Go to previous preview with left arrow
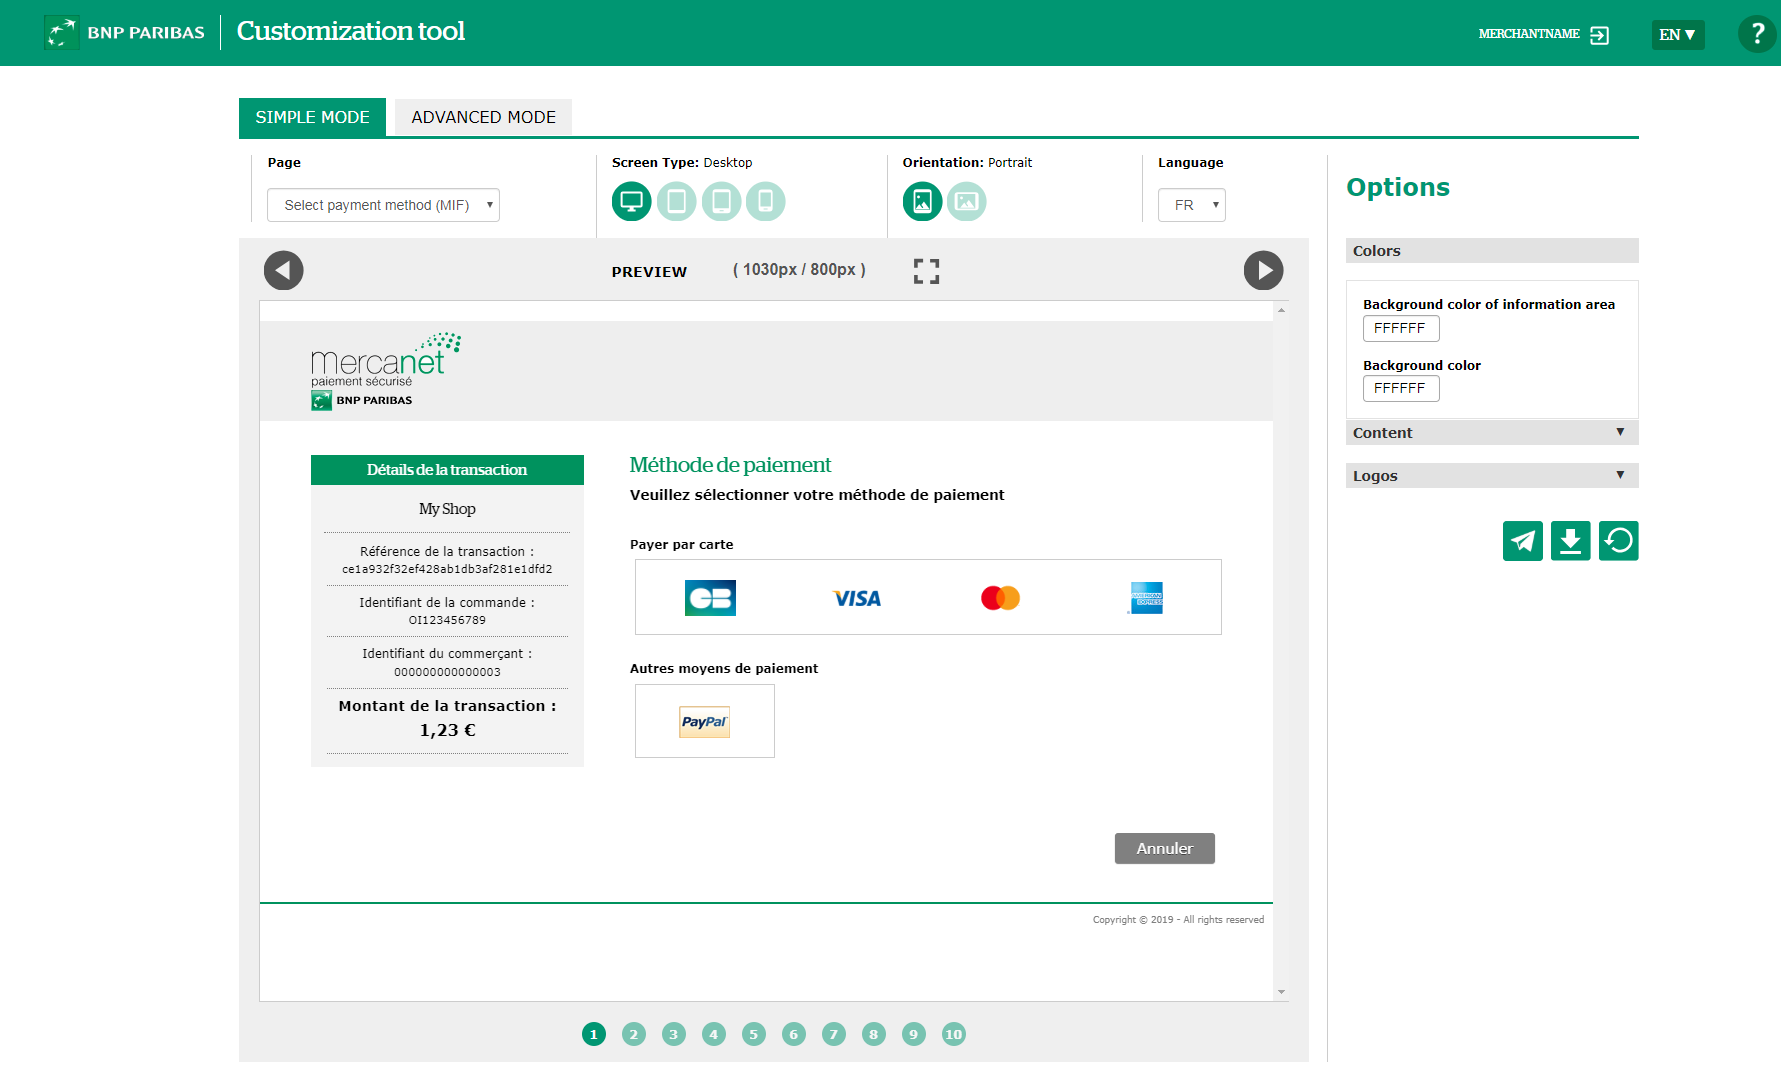Image resolution: width=1782 pixels, height=1086 pixels. [284, 271]
